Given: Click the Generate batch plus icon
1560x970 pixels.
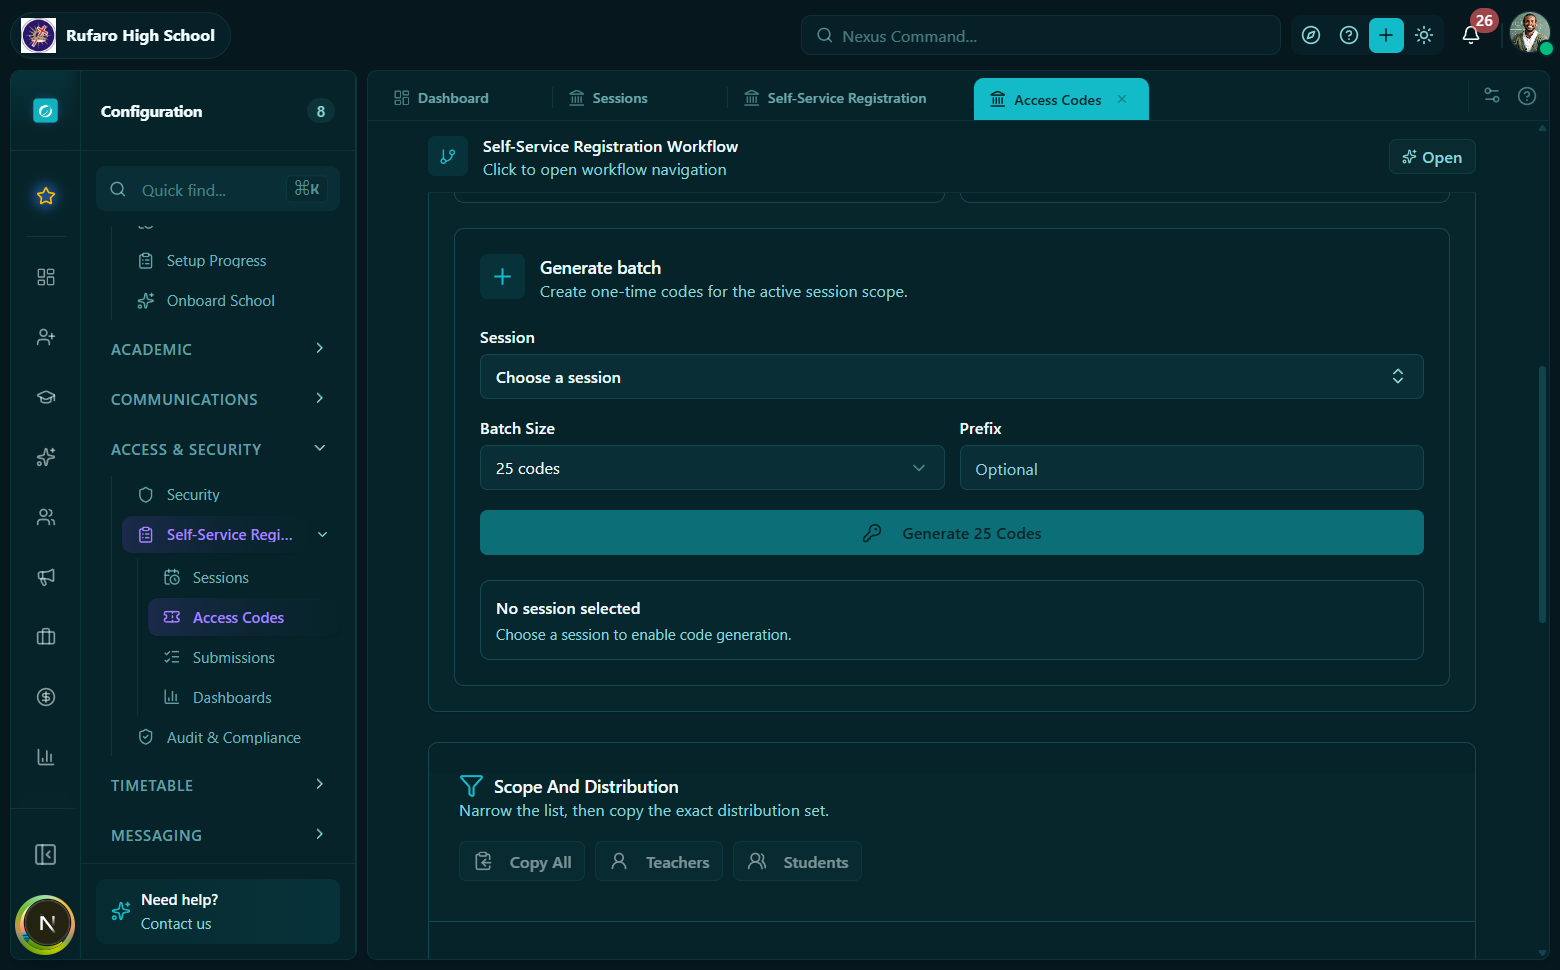Looking at the screenshot, I should [x=502, y=277].
